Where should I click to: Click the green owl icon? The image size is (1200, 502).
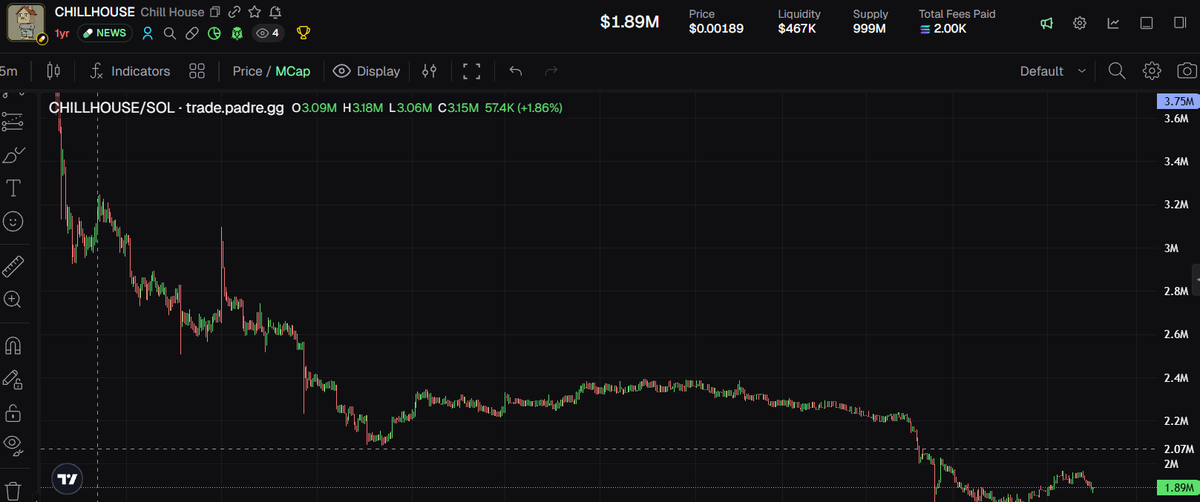tap(236, 33)
